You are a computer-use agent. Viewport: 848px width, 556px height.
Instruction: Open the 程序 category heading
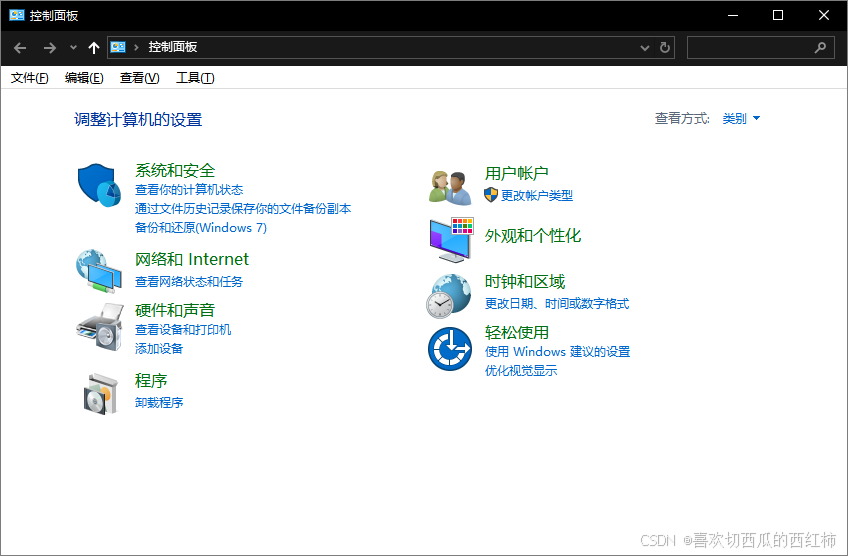[151, 380]
